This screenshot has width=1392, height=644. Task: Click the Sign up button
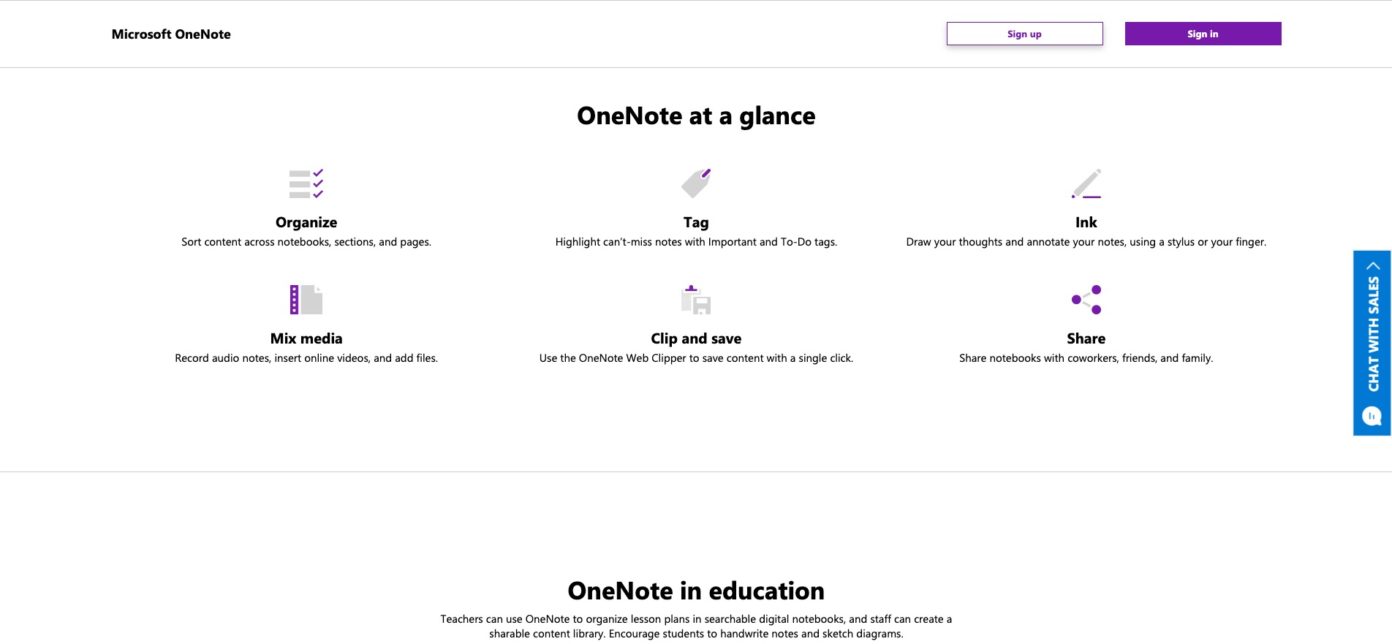click(1024, 33)
